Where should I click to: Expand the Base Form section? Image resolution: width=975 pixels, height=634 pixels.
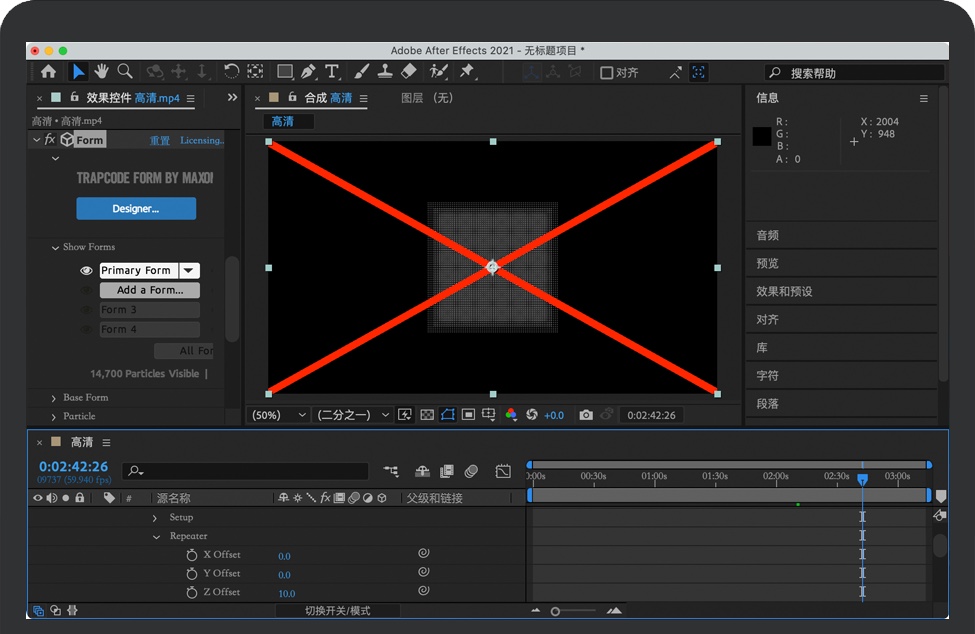pyautogui.click(x=54, y=398)
